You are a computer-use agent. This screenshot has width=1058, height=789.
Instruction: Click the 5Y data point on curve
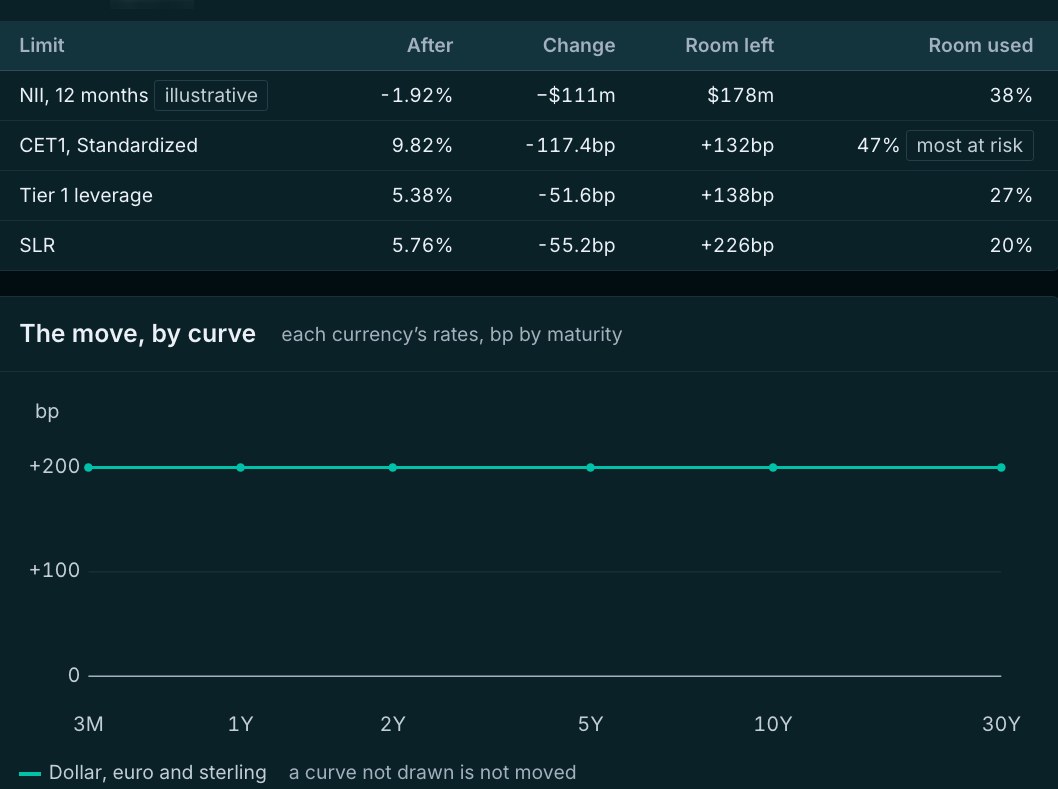[590, 467]
